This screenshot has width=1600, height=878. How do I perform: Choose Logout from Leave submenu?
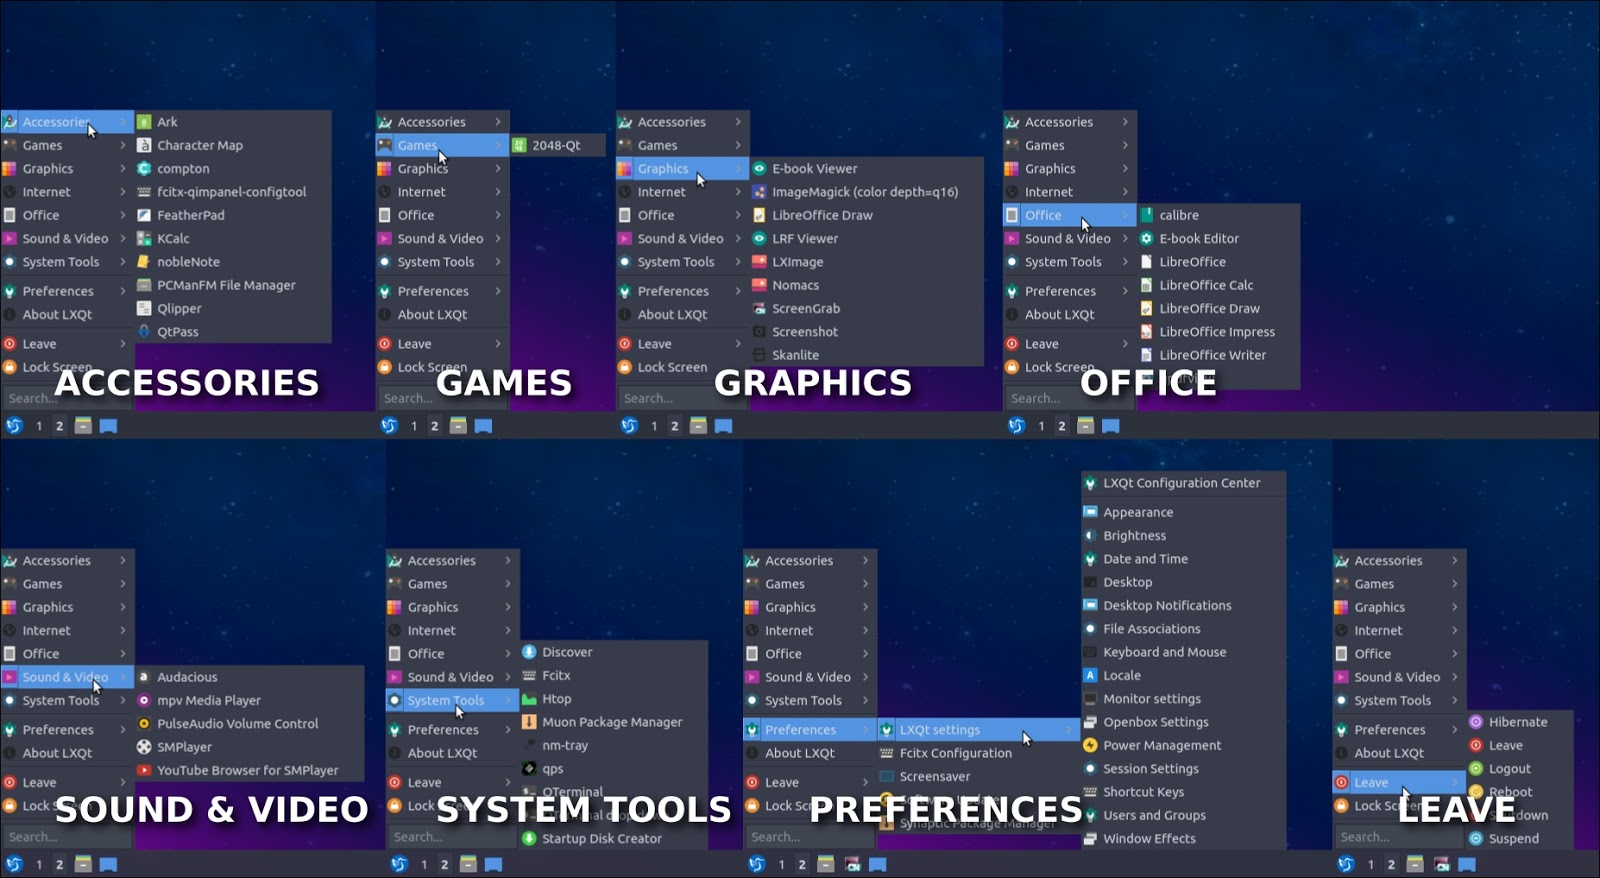1519,769
